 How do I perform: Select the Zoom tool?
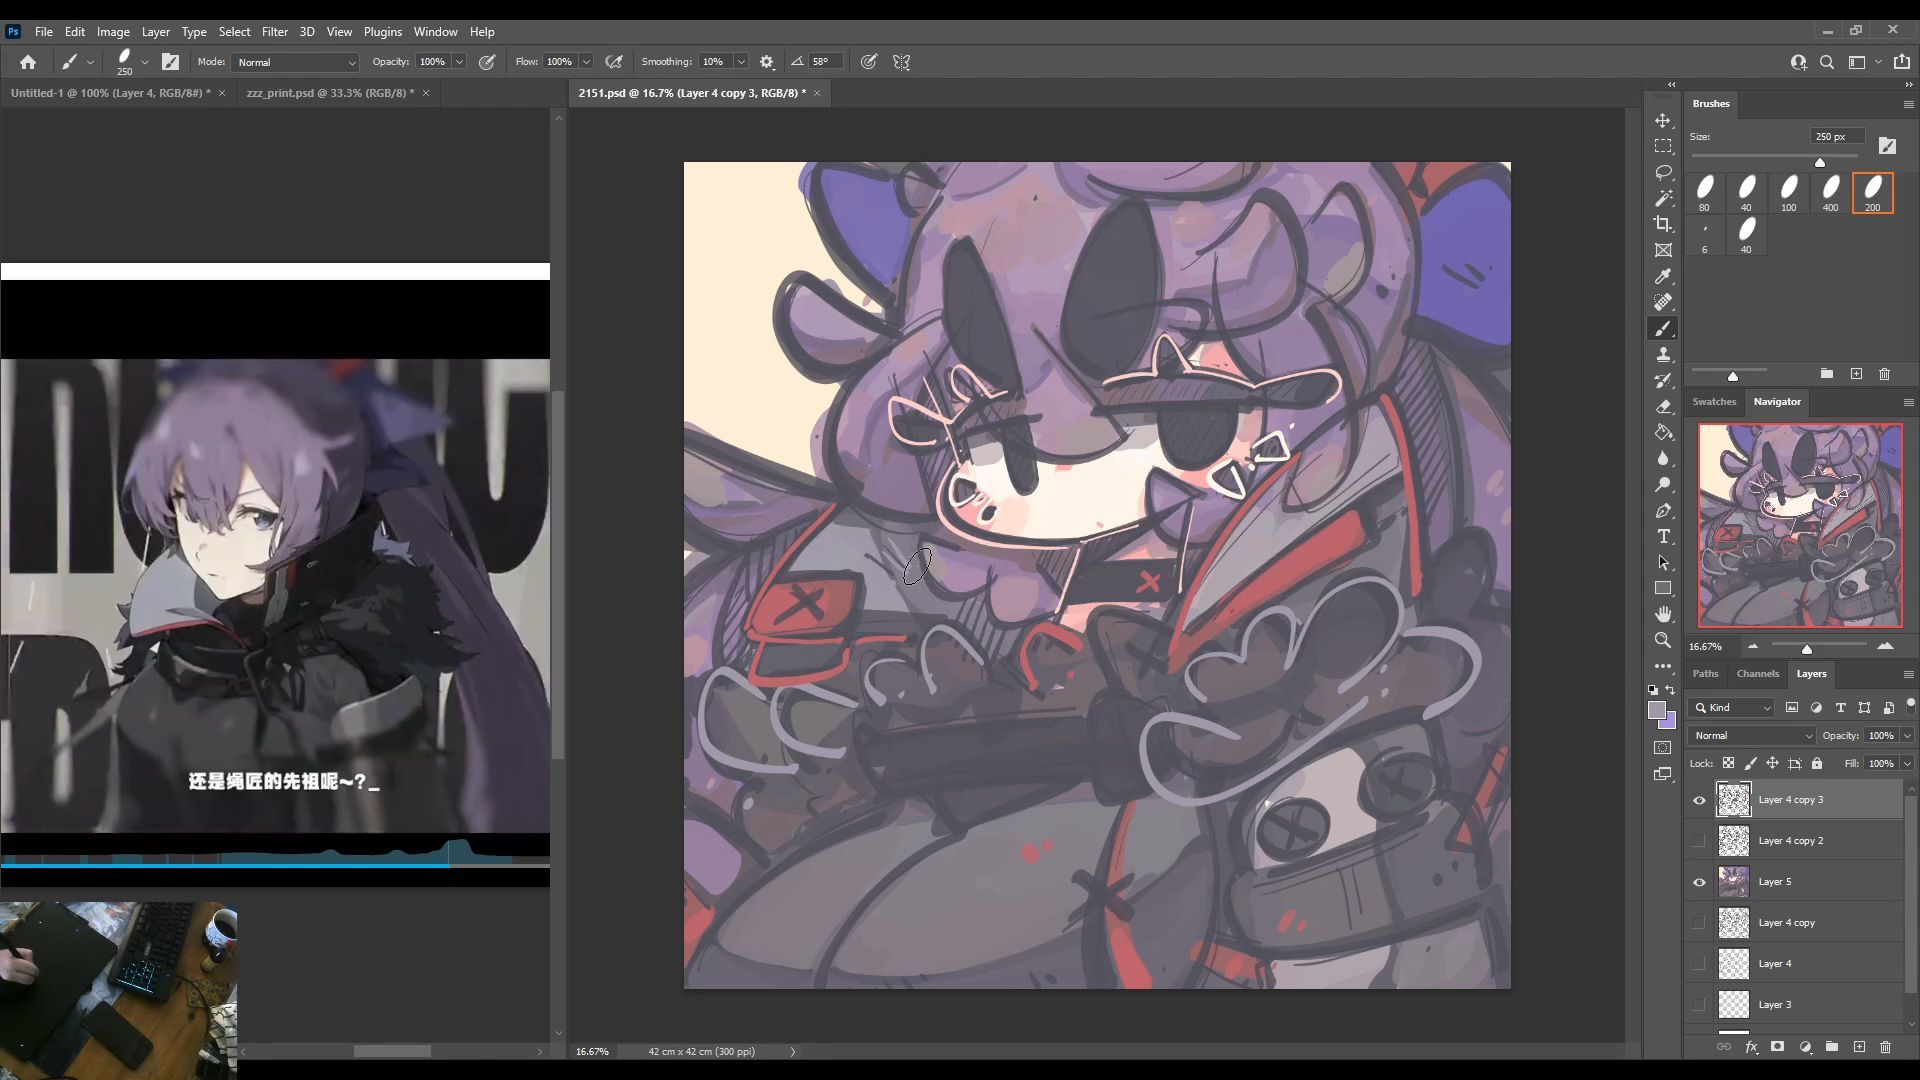(x=1663, y=640)
